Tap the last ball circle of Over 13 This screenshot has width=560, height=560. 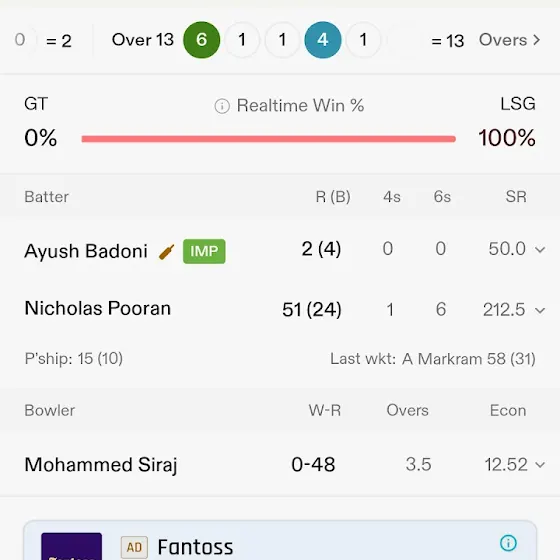click(363, 40)
